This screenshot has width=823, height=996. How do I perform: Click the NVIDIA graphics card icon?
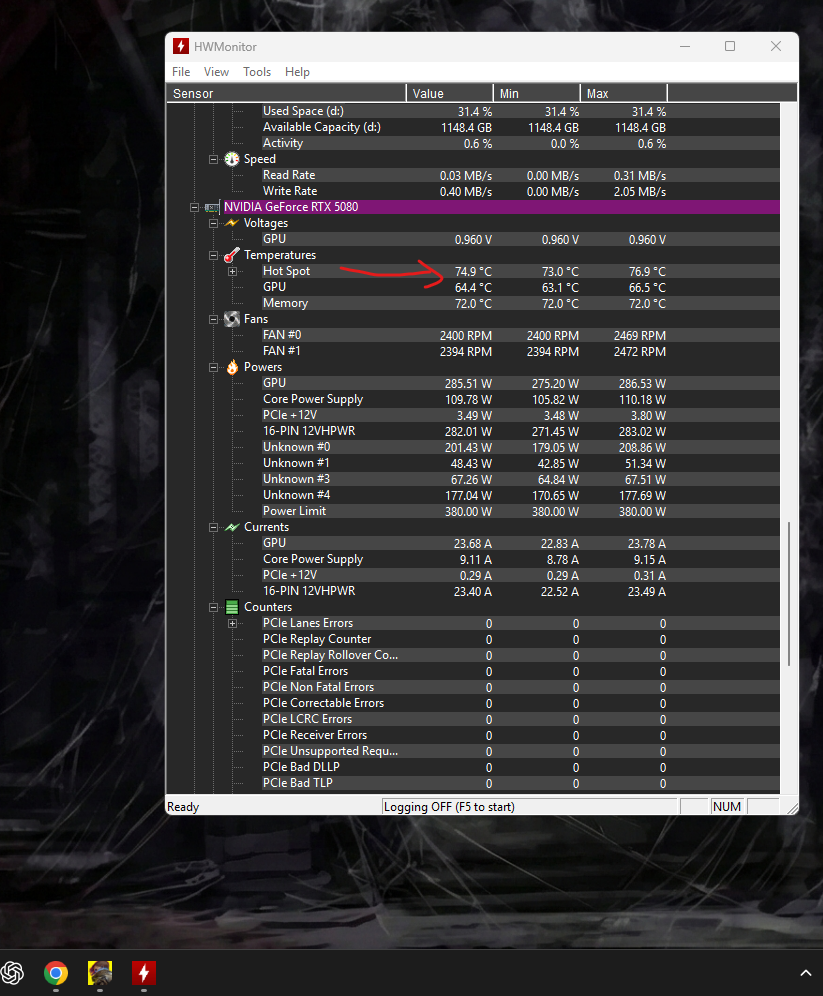point(212,207)
